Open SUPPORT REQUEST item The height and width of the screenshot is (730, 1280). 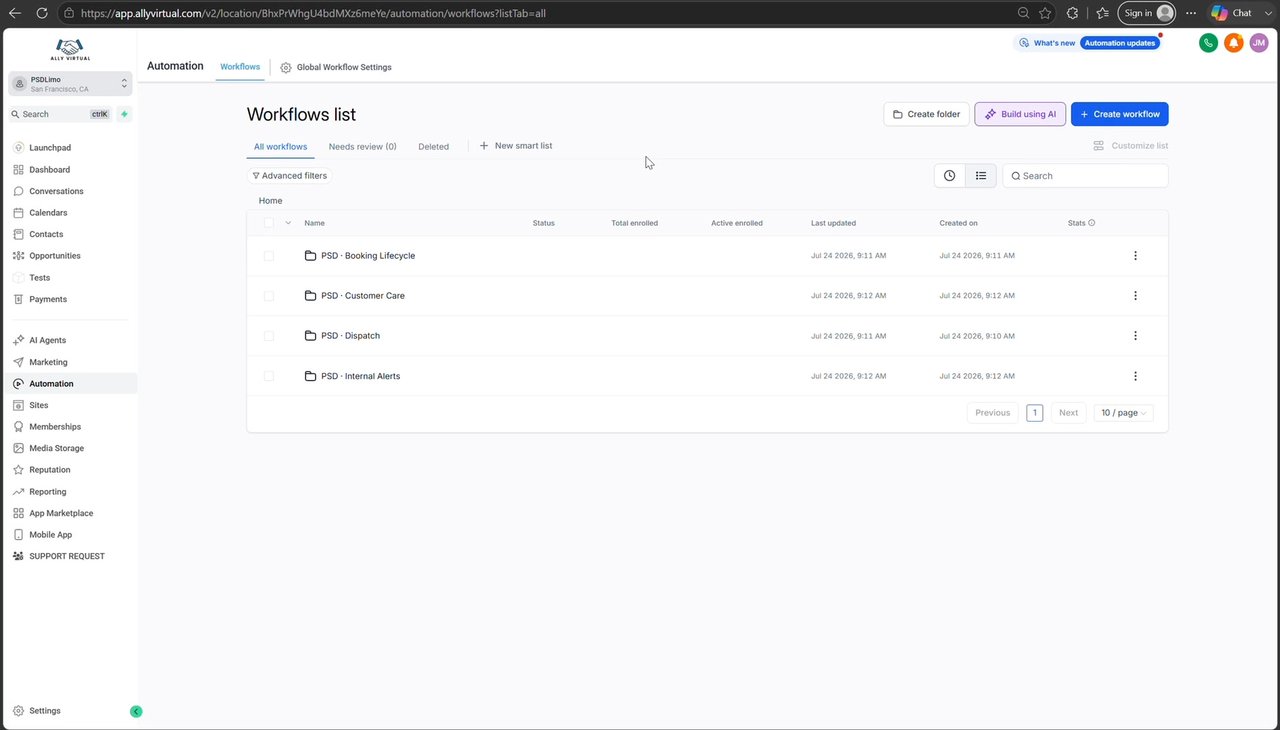(x=67, y=556)
